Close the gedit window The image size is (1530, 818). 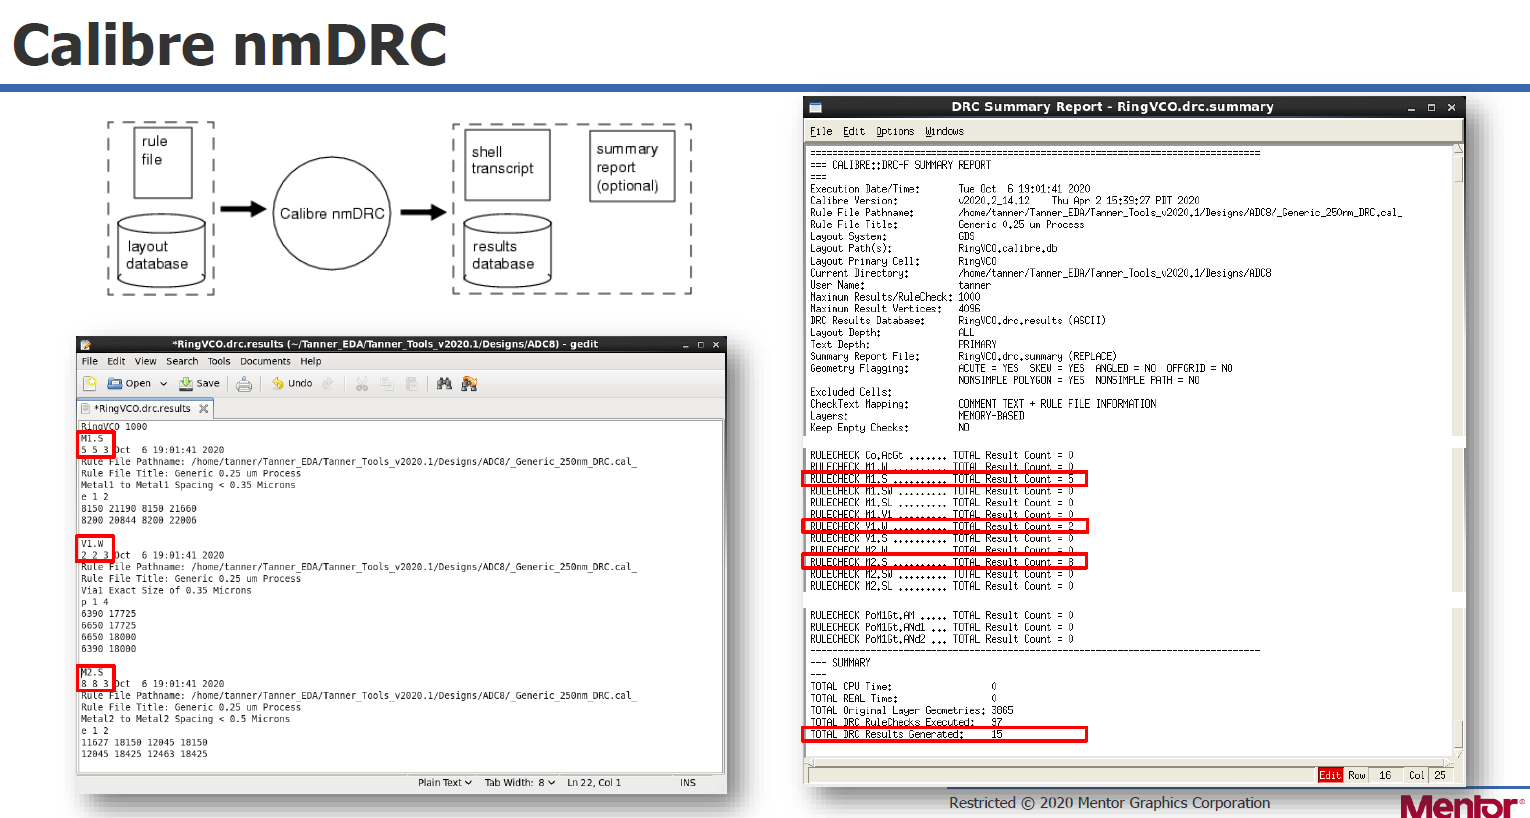pyautogui.click(x=716, y=344)
